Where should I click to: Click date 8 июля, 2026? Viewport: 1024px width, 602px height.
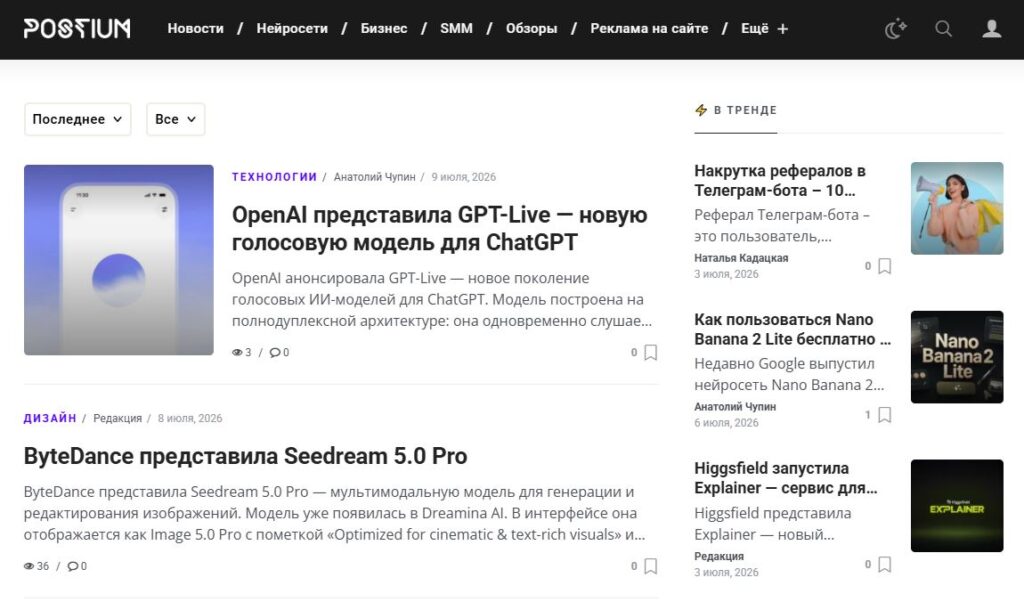pyautogui.click(x=190, y=418)
